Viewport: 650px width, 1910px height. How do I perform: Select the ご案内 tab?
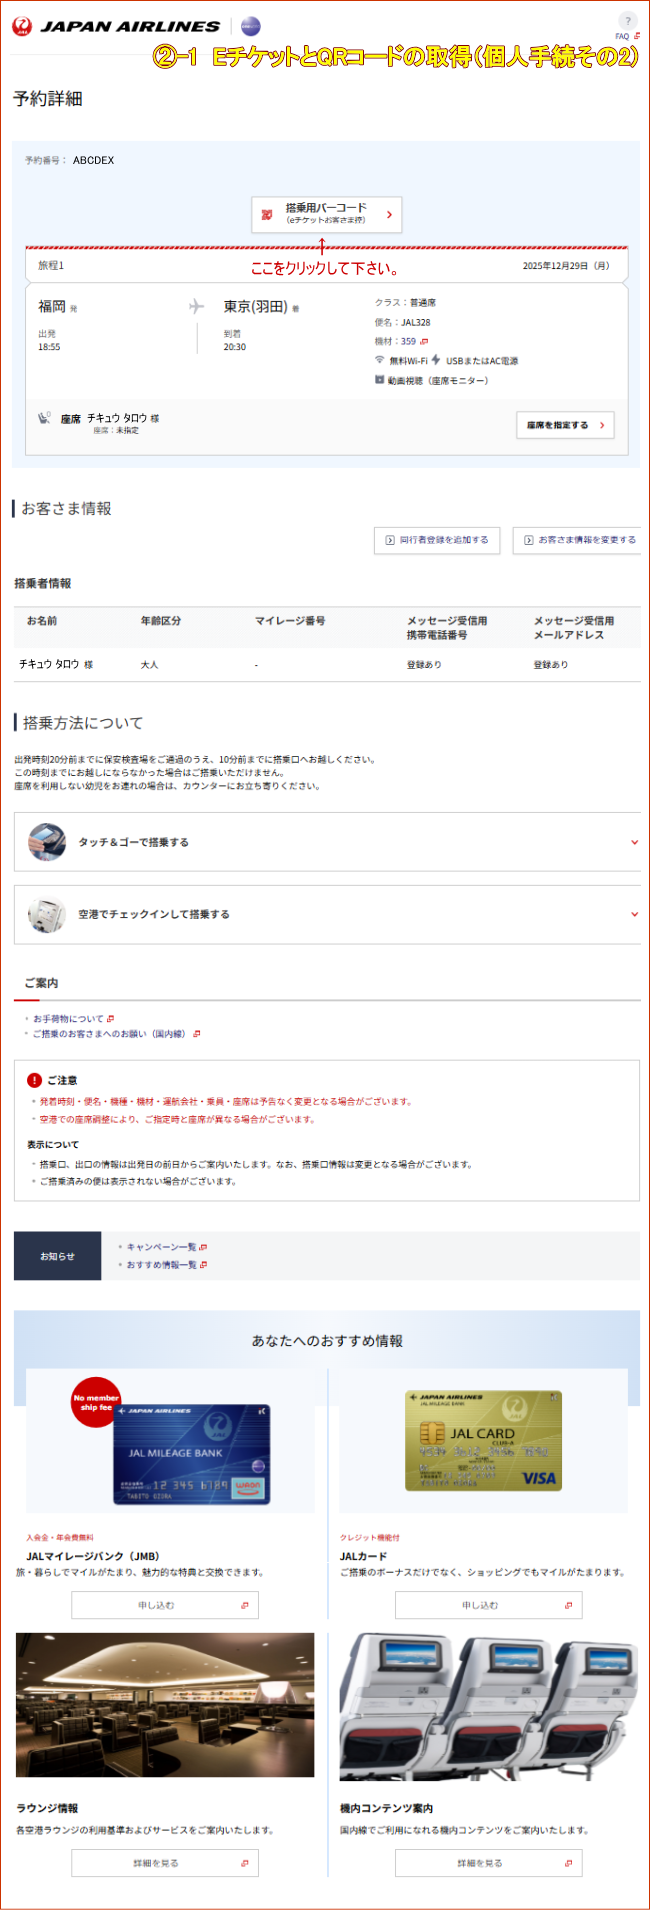point(41,983)
